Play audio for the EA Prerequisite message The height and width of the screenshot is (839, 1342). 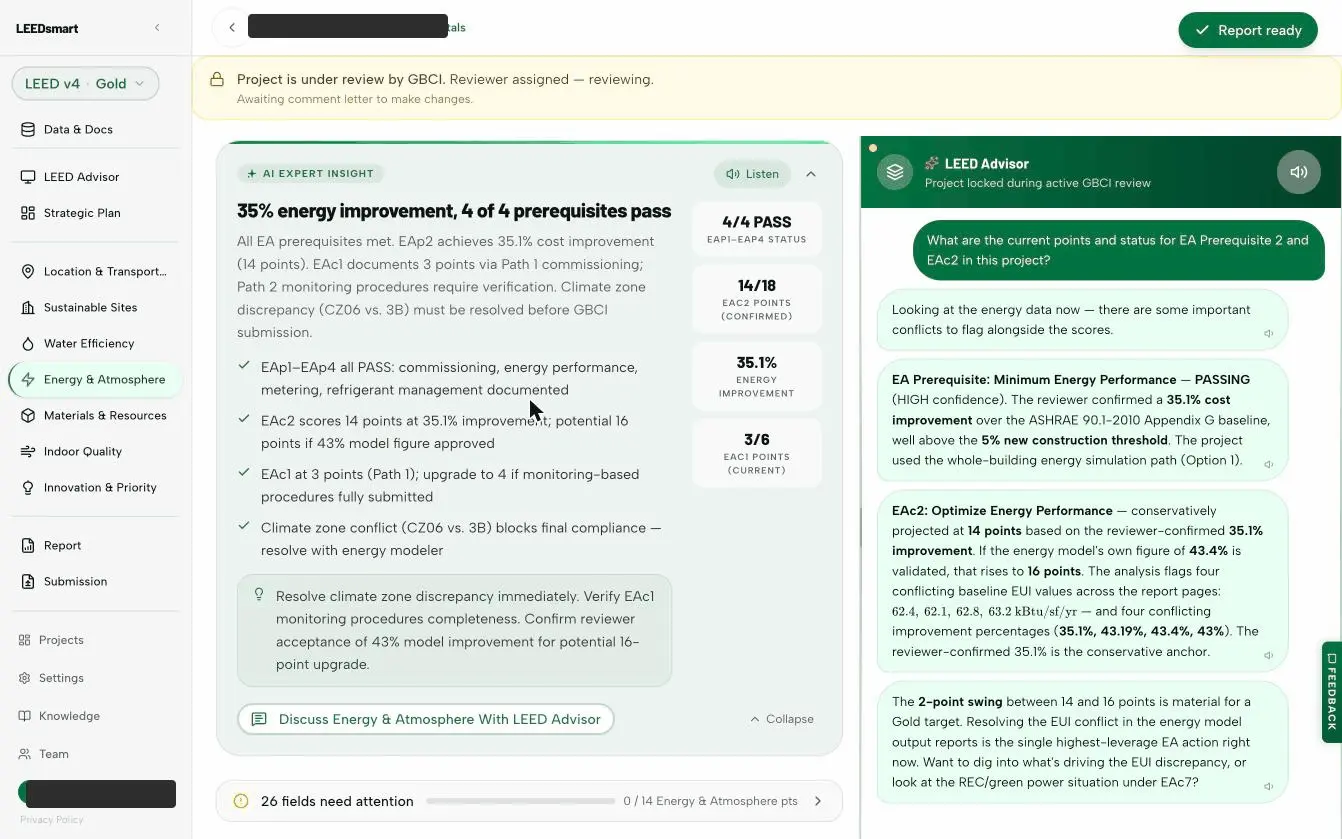click(1268, 464)
